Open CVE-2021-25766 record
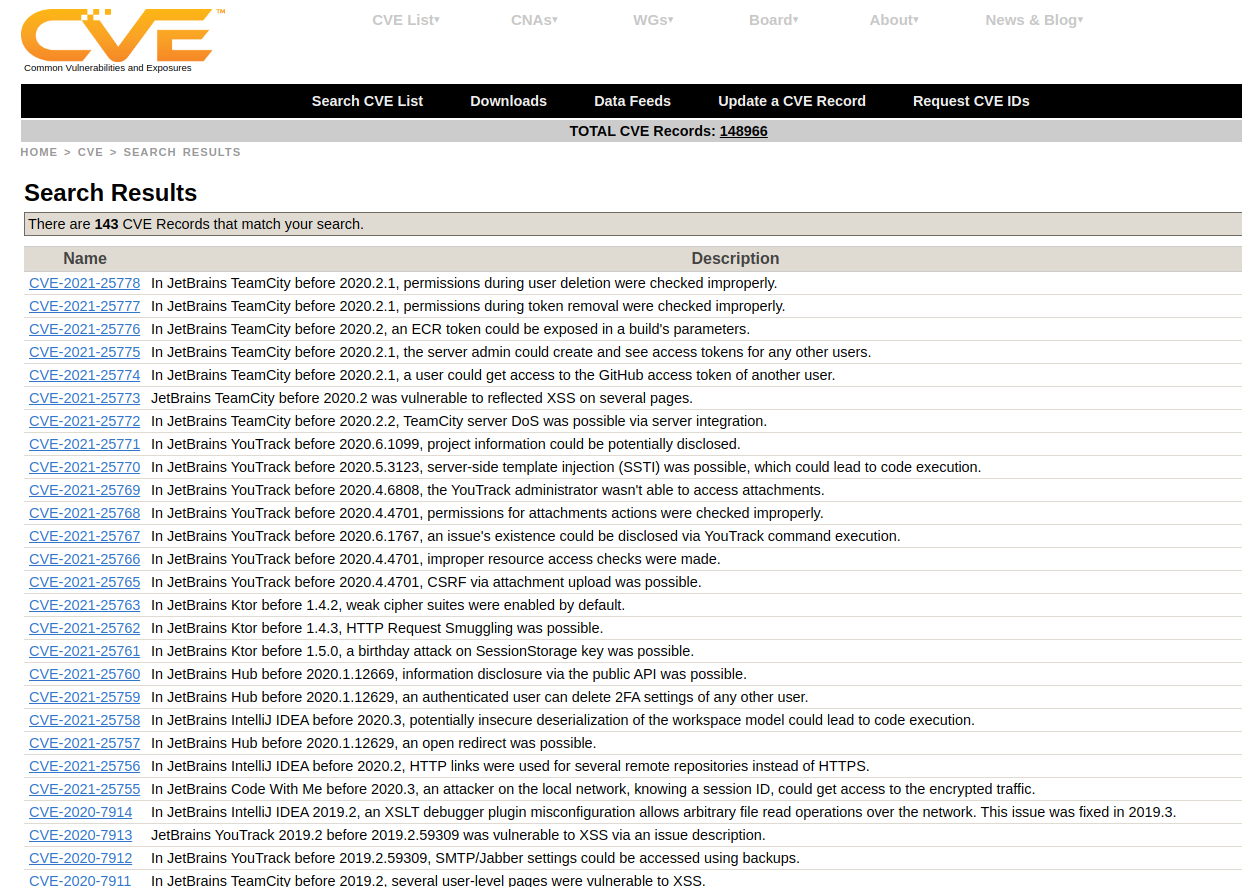The height and width of the screenshot is (887, 1242). coord(85,559)
